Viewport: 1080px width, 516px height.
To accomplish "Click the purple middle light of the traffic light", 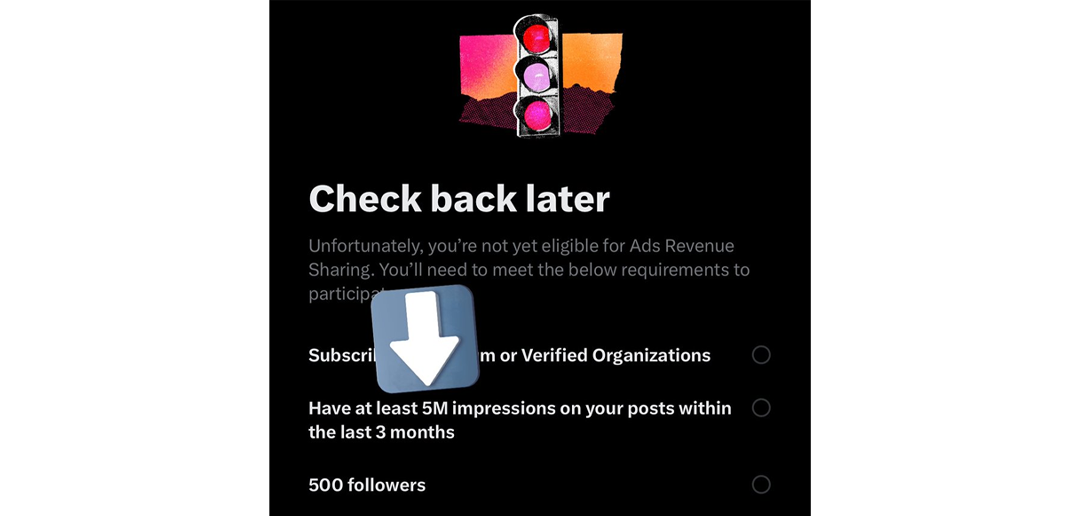I will pos(538,74).
